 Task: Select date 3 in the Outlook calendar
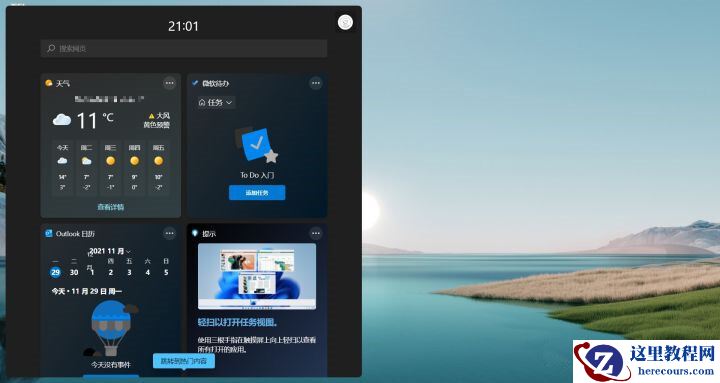coord(129,272)
